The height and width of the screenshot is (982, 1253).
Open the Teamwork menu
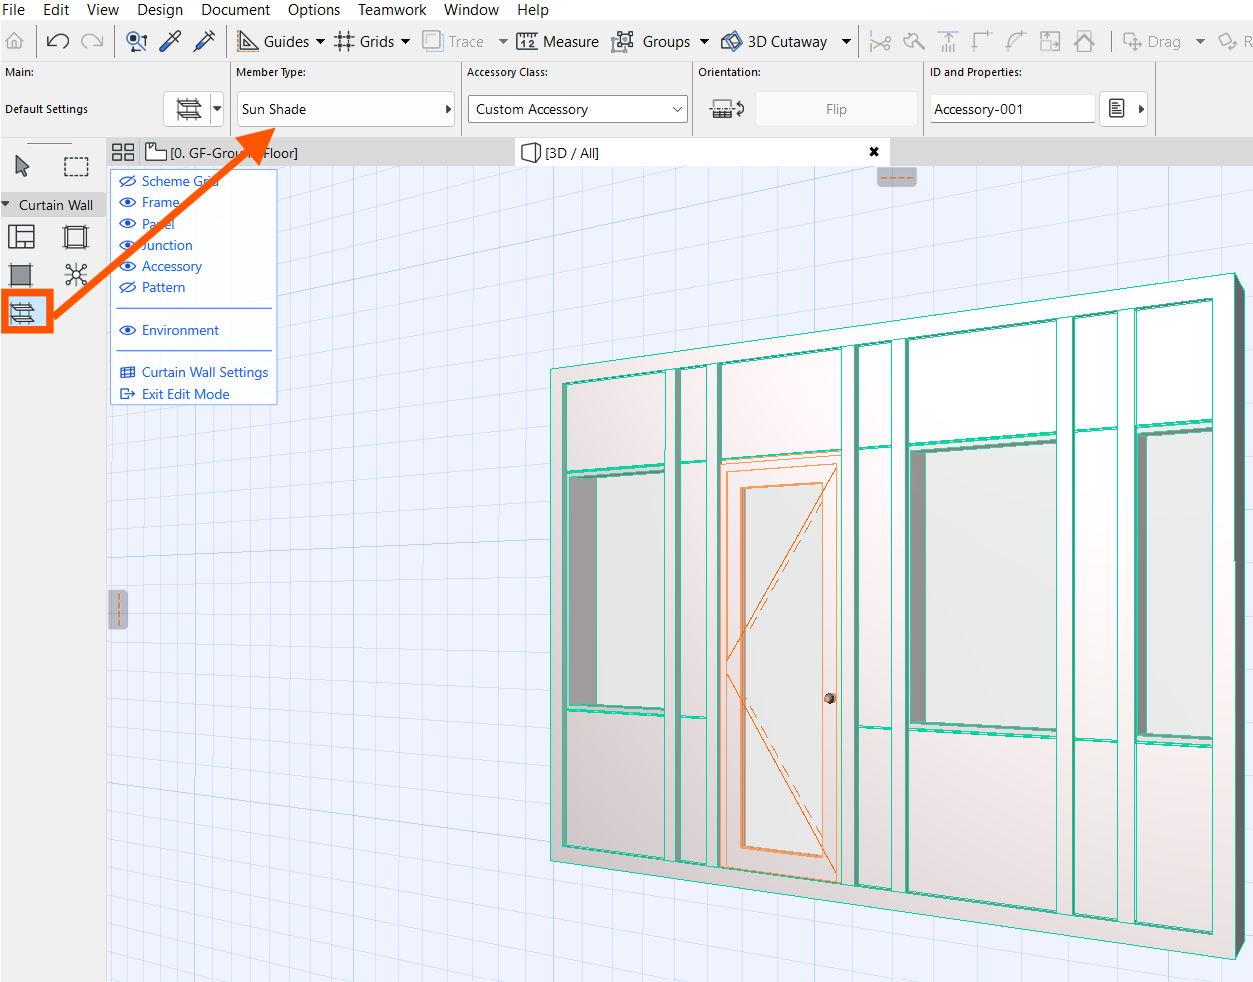tap(392, 10)
